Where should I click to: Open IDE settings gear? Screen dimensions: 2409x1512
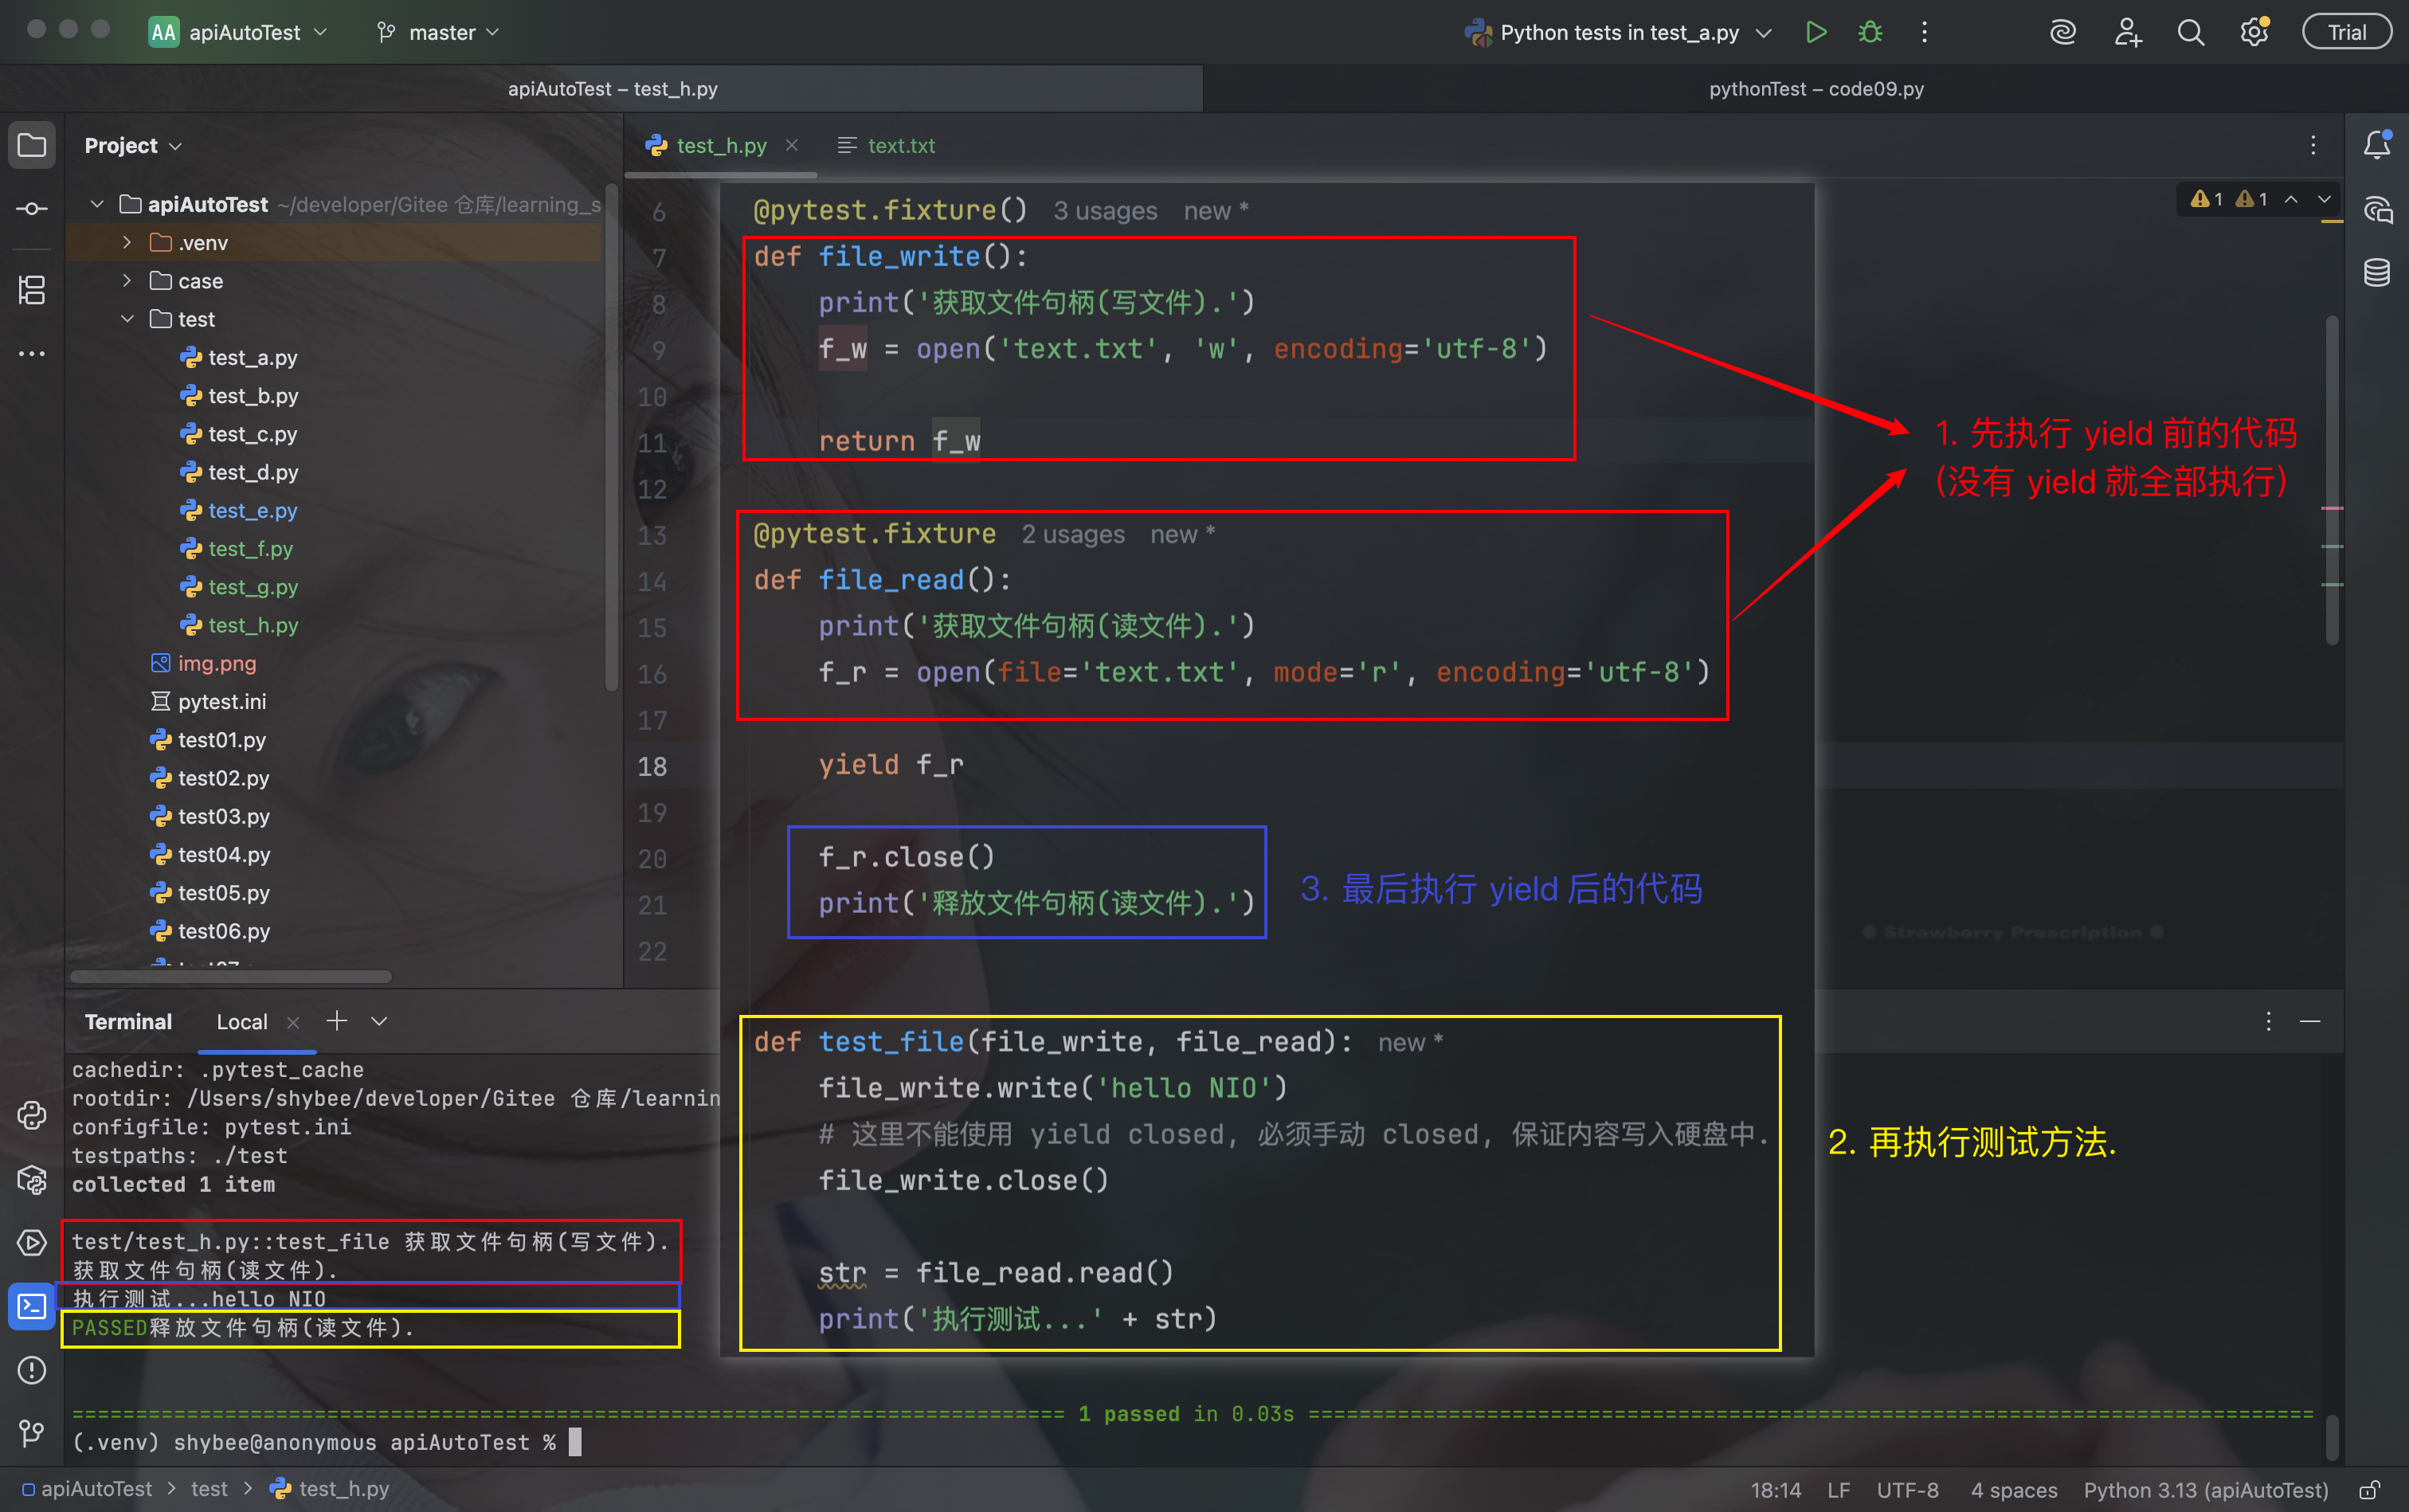(2254, 32)
